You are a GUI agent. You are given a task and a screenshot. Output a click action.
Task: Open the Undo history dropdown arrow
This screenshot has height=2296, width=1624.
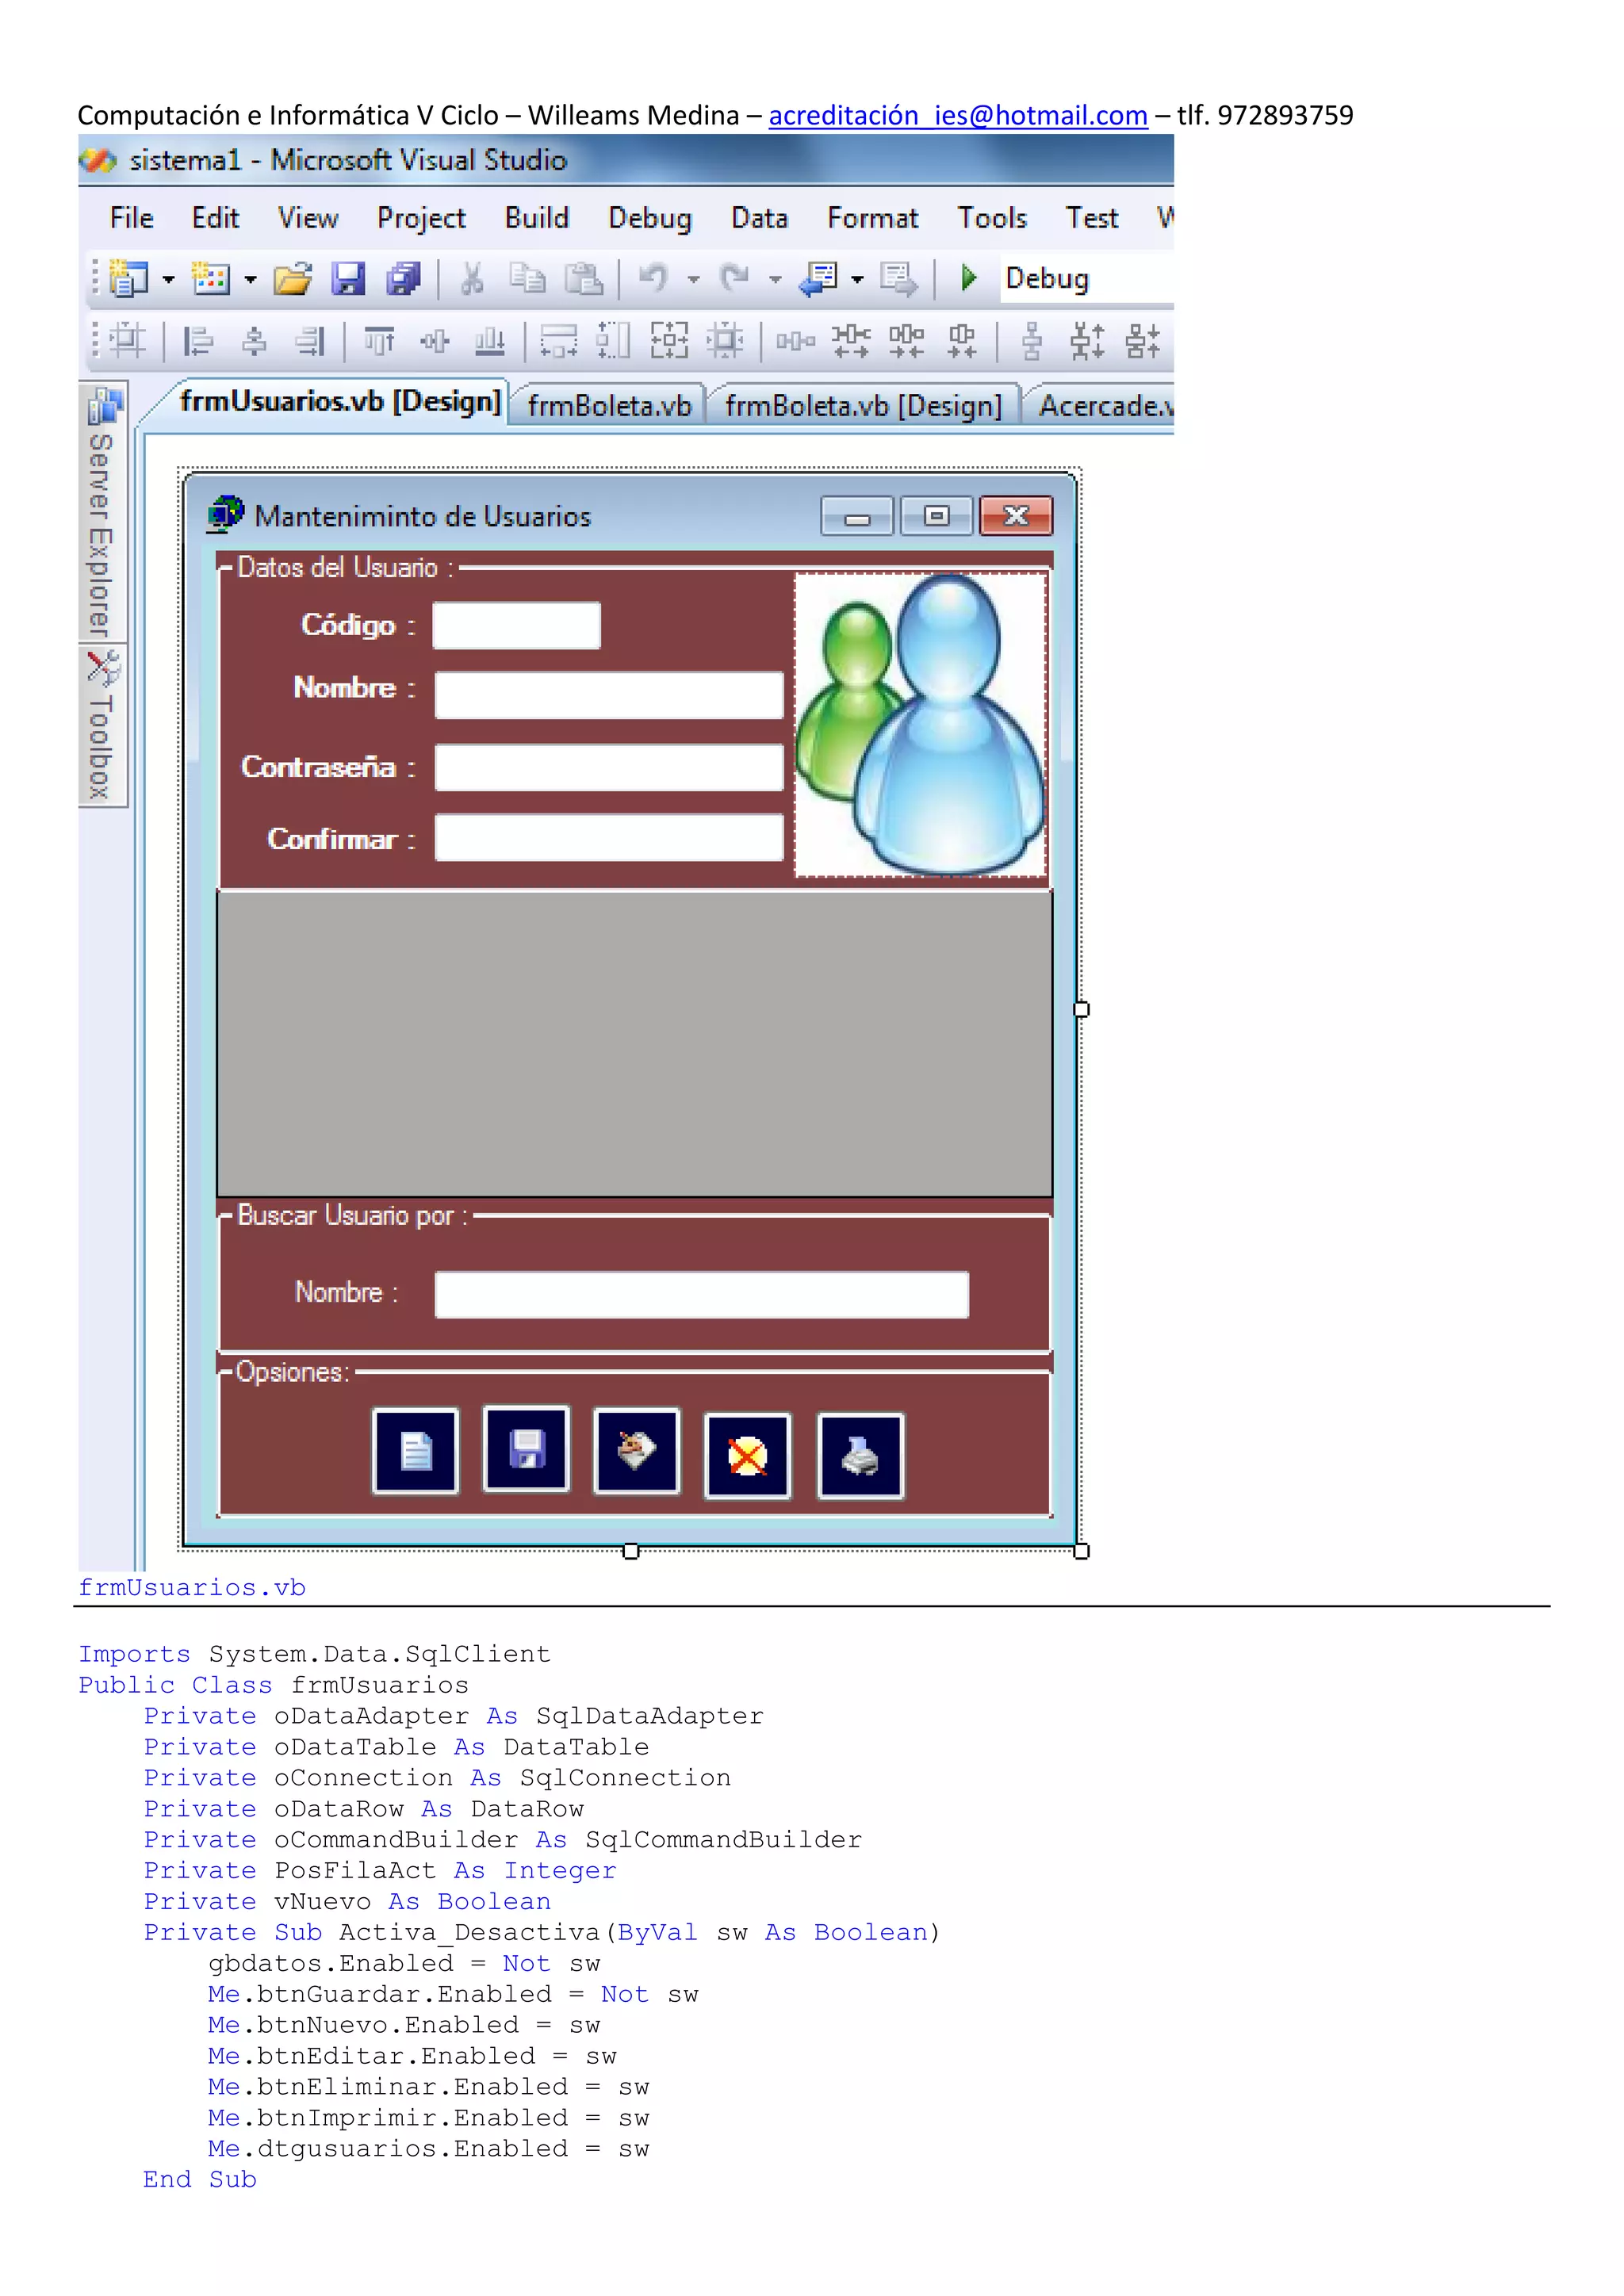pos(693,279)
